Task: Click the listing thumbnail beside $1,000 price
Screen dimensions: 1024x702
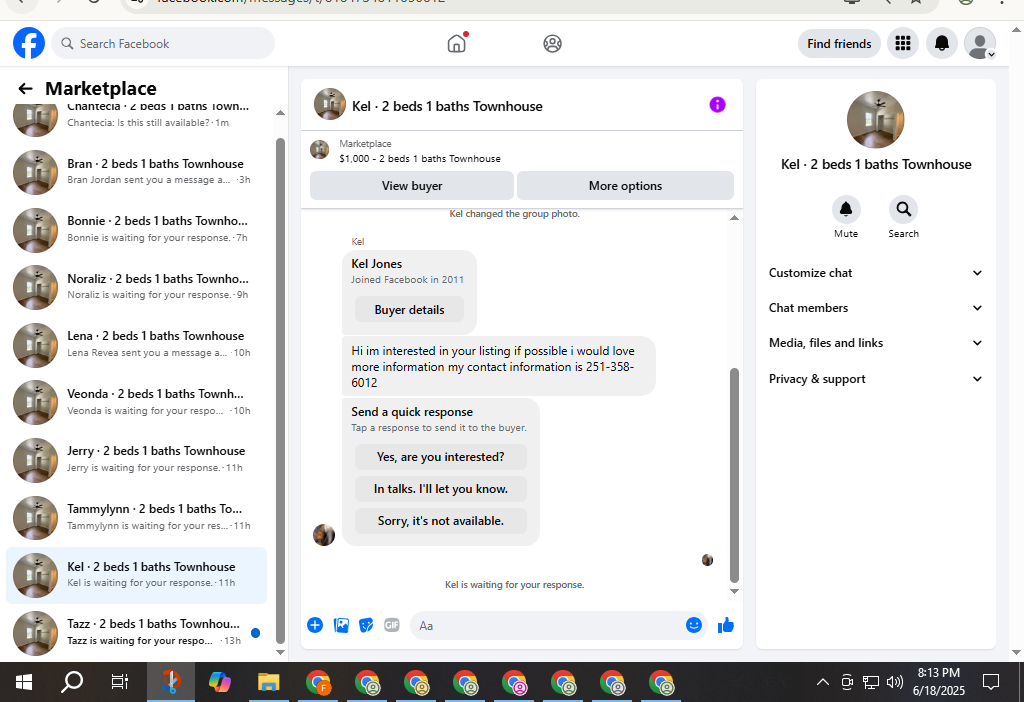Action: coord(319,150)
